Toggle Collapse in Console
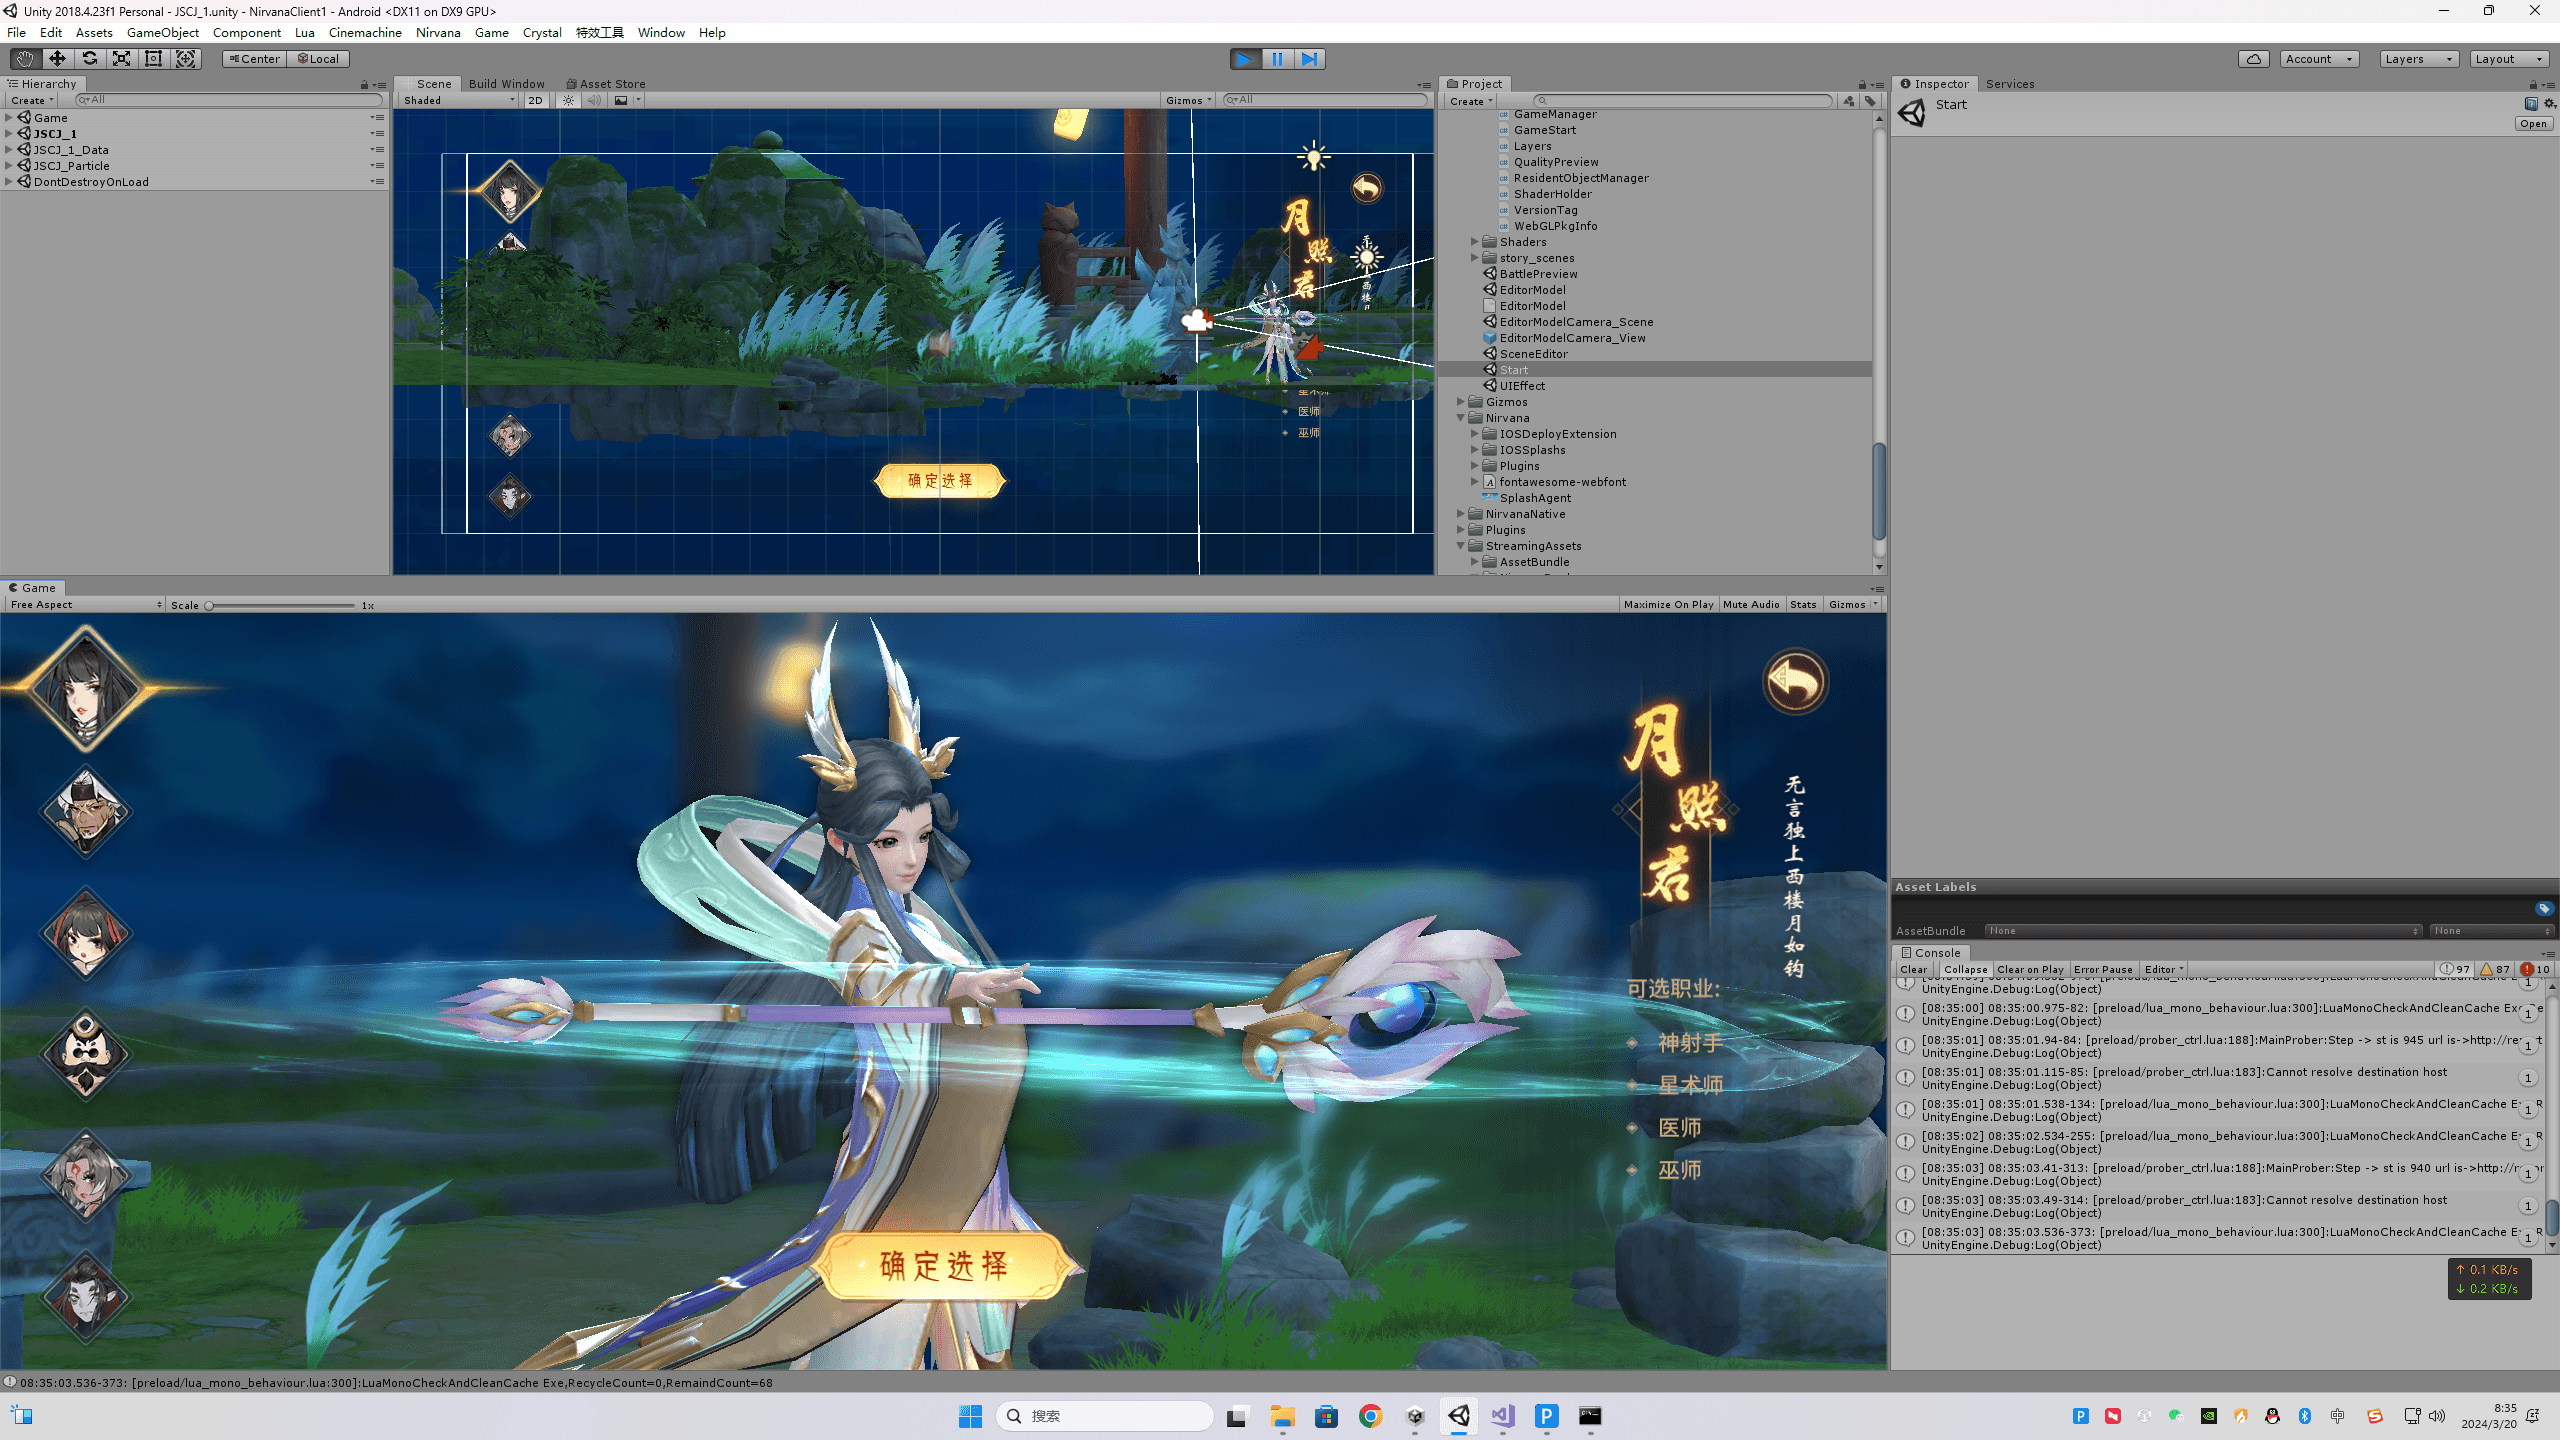2560x1440 pixels. [1965, 969]
